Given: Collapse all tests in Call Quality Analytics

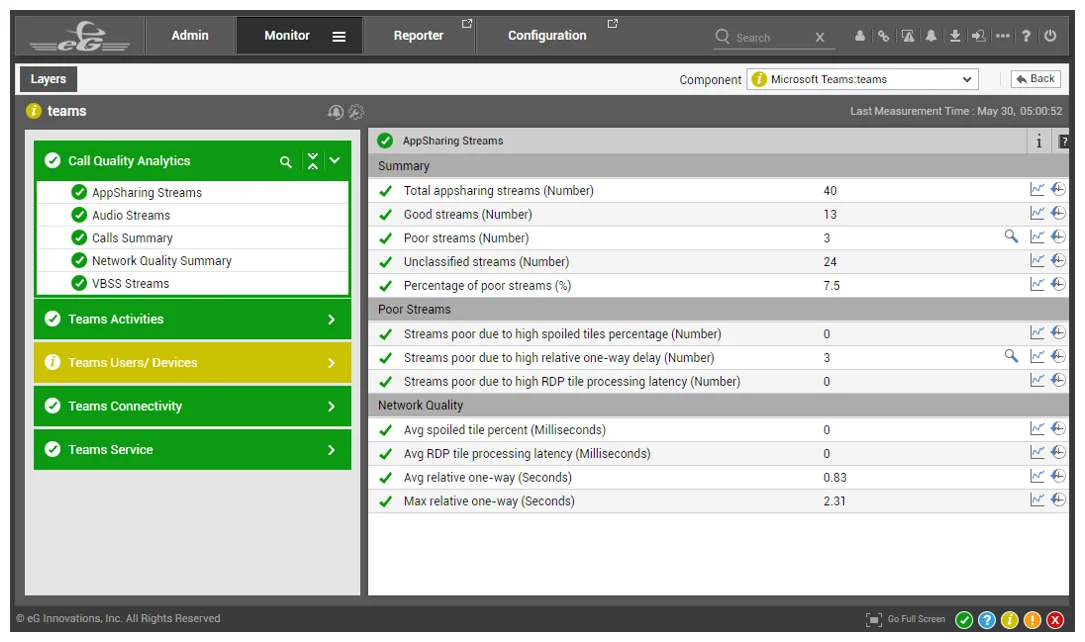Looking at the screenshot, I should pos(313,161).
